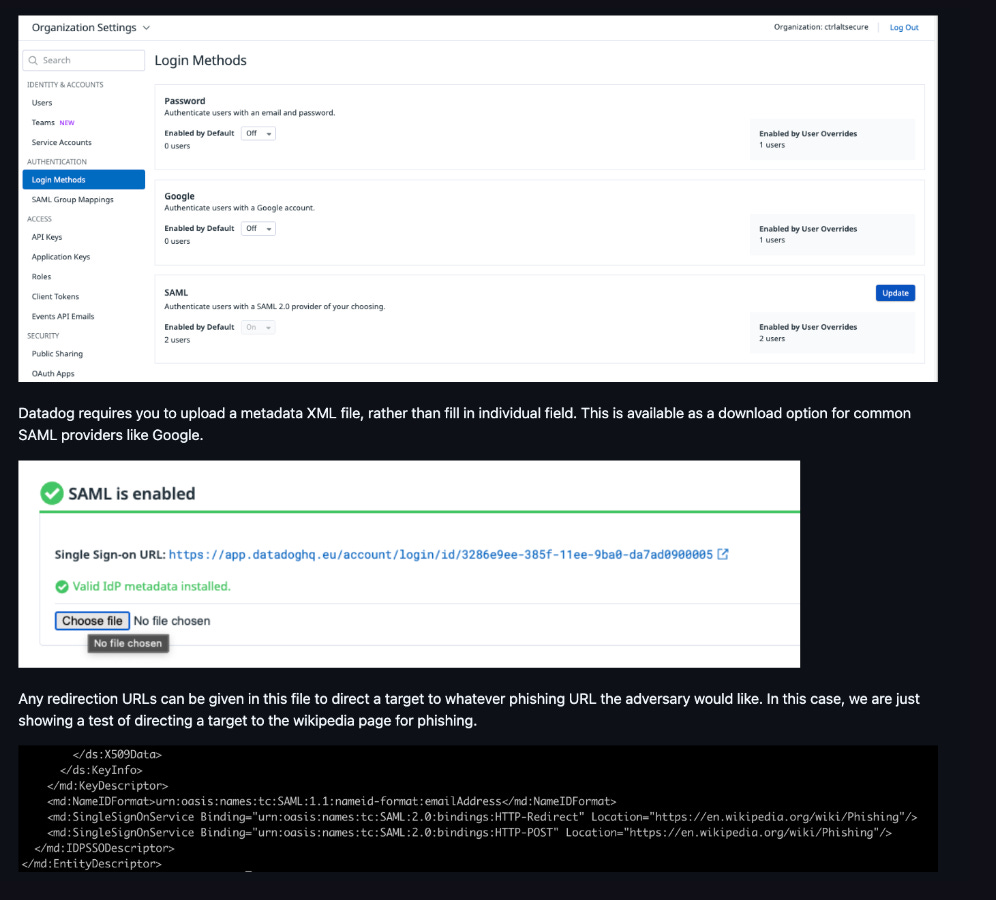Open the Roles page
The height and width of the screenshot is (900, 996).
tap(40, 276)
